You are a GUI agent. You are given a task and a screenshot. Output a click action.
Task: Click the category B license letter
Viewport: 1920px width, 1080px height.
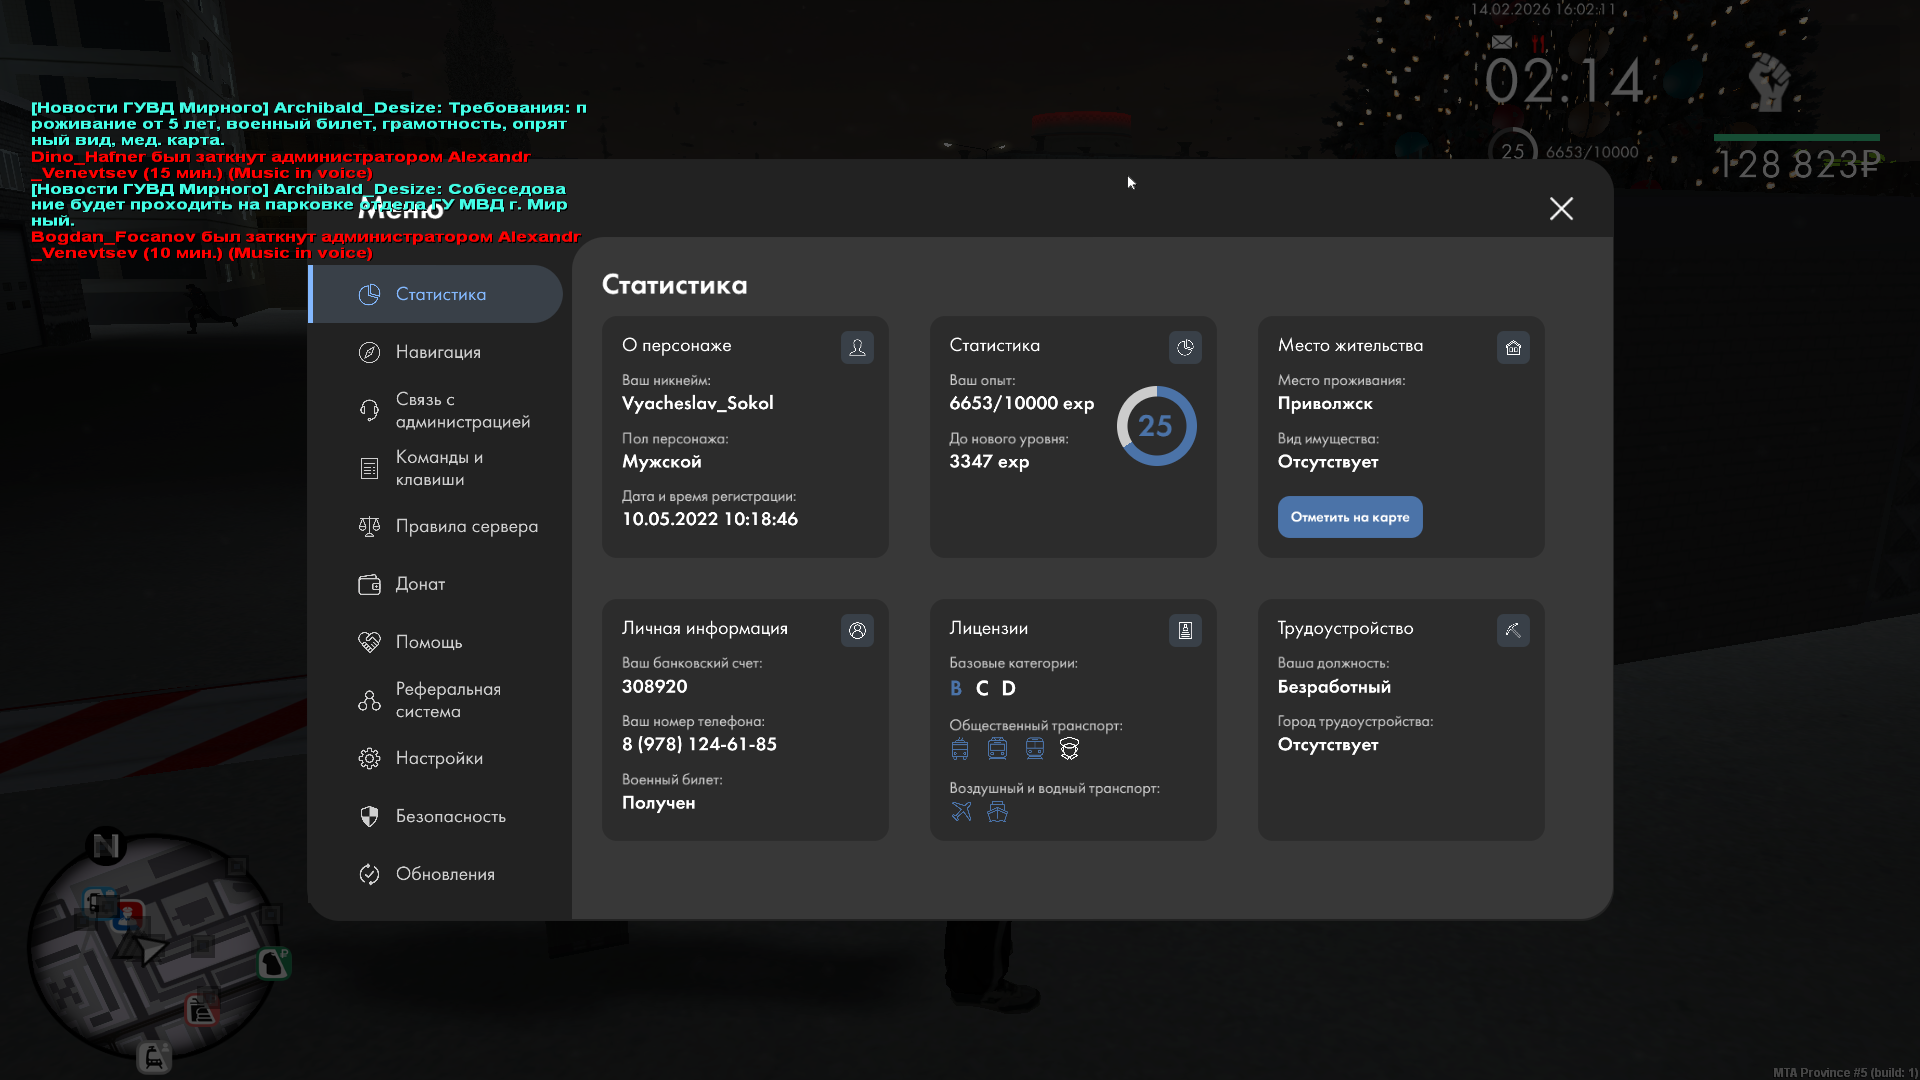[956, 688]
